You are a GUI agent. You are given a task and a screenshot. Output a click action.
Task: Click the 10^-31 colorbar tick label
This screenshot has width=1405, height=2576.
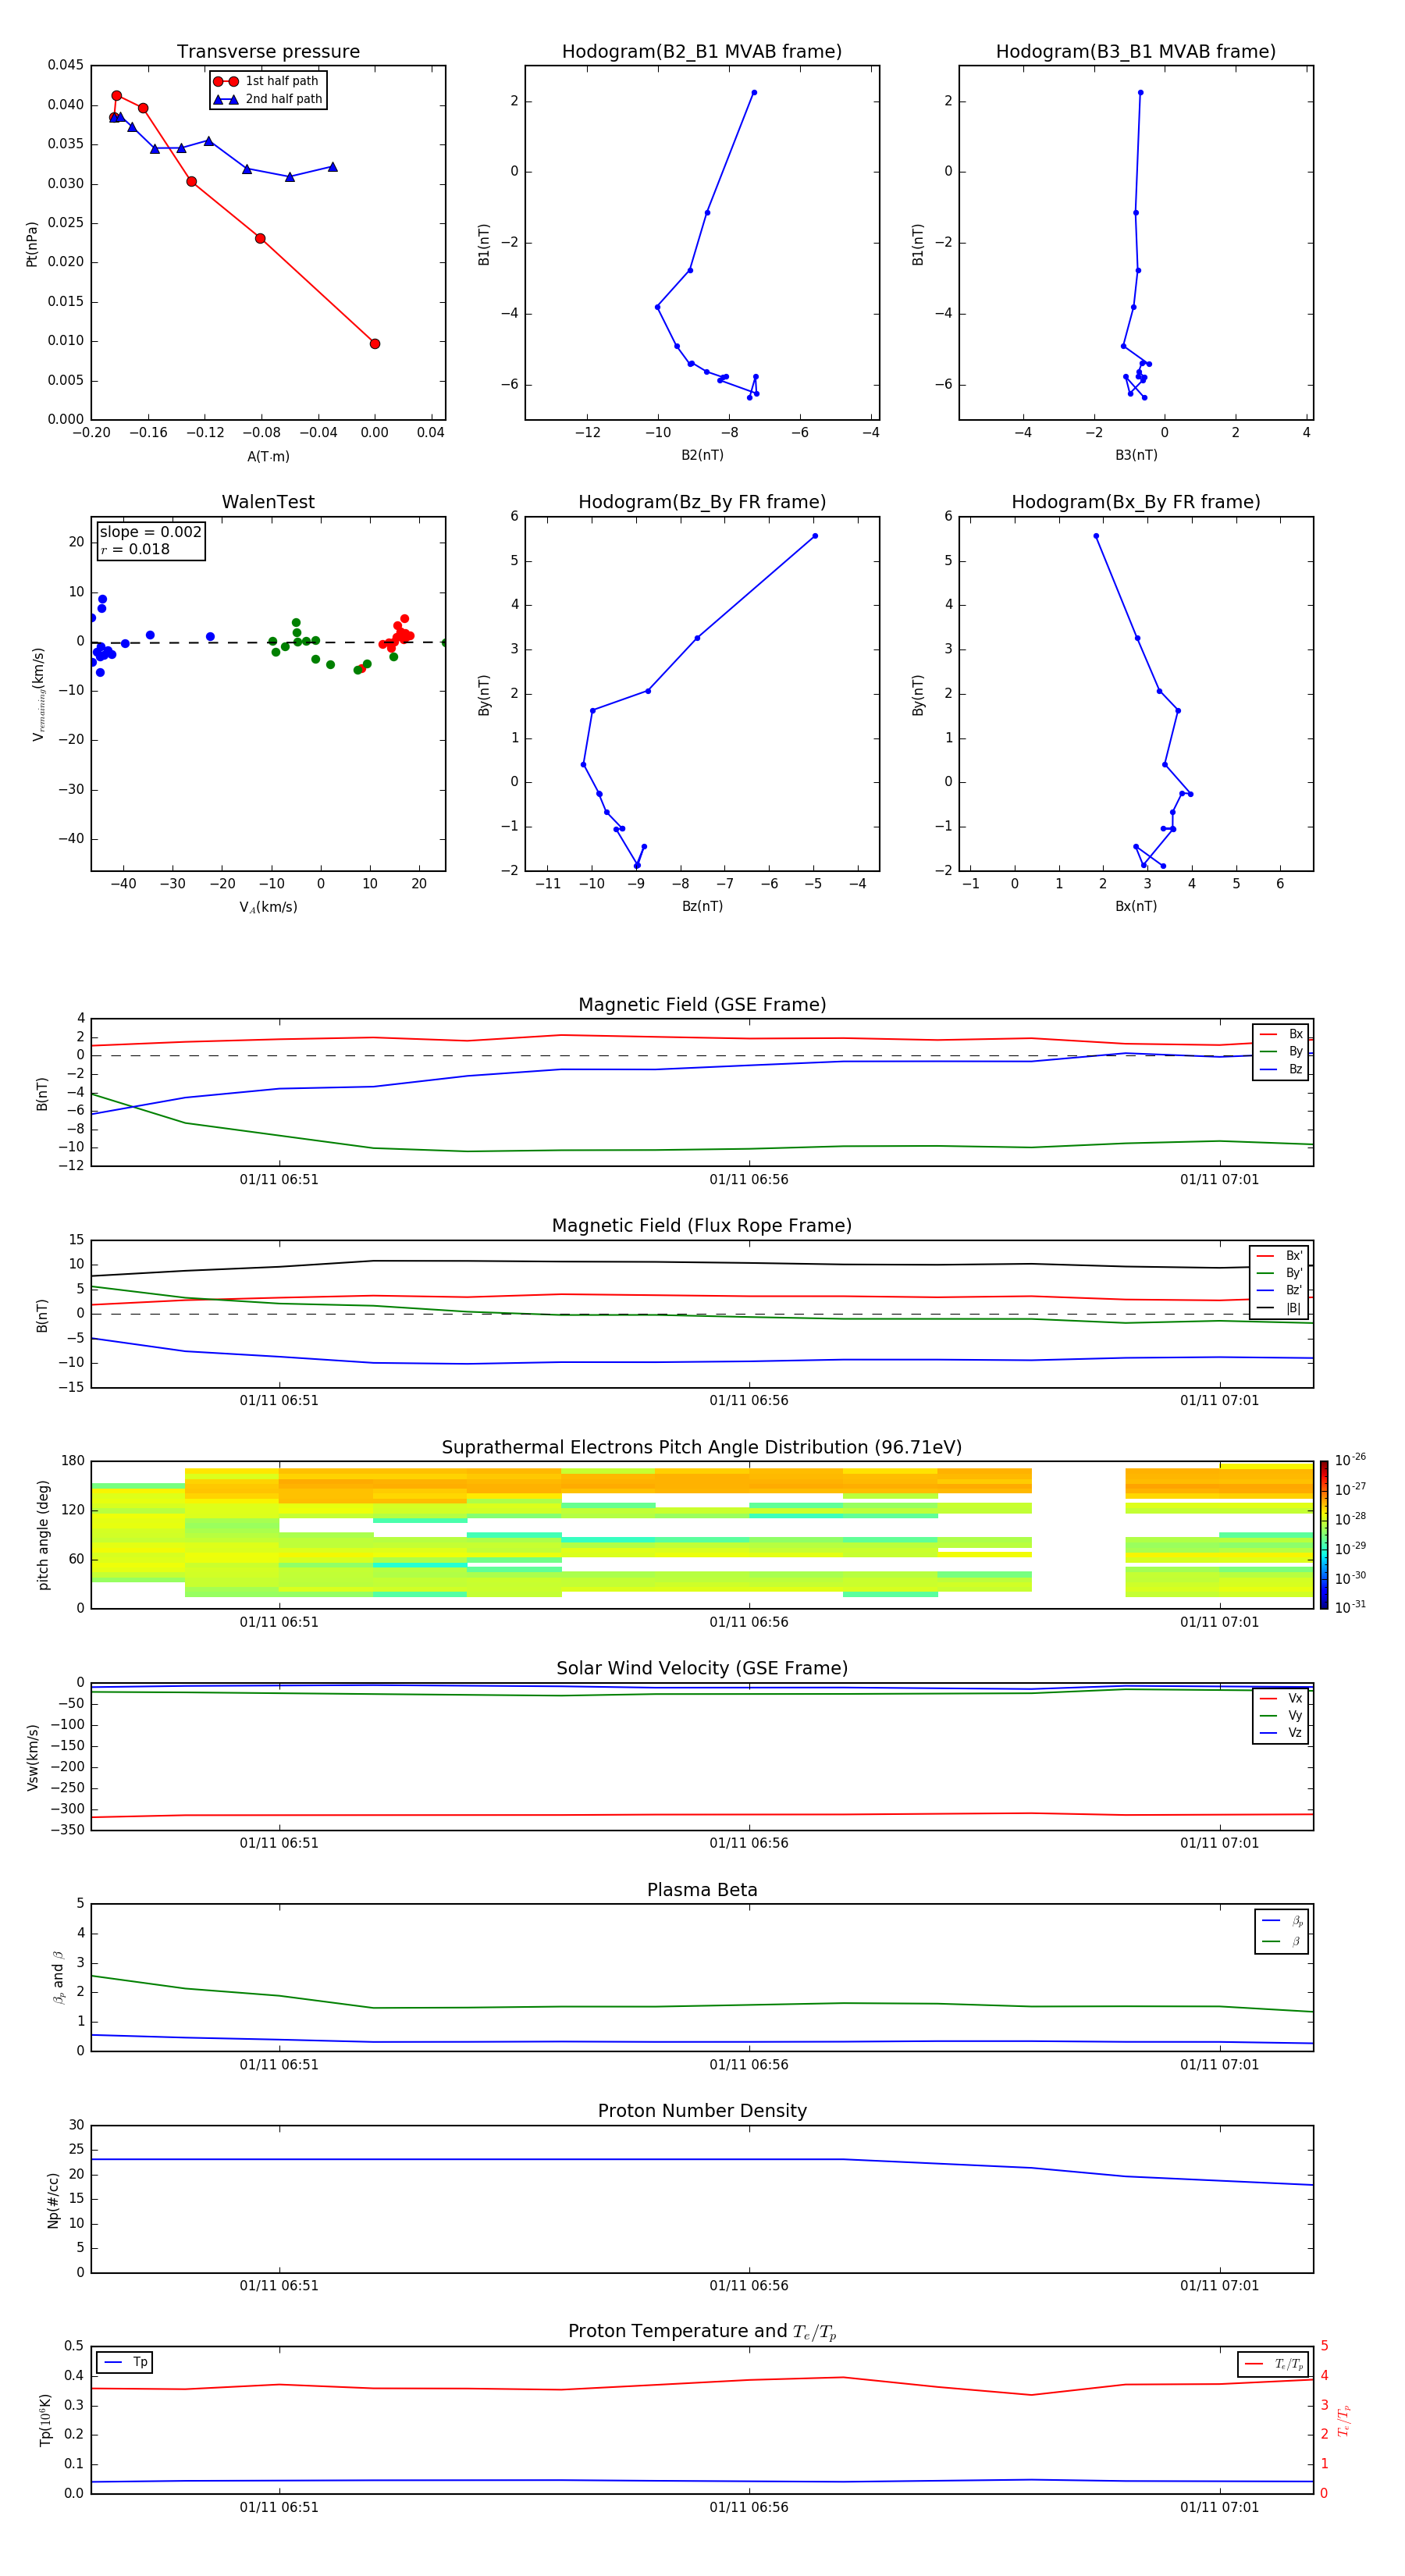tap(1350, 1607)
